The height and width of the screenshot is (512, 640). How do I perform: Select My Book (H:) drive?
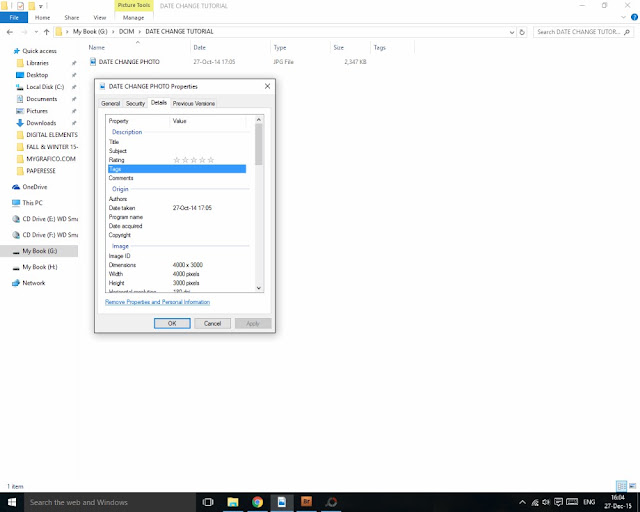(x=40, y=267)
